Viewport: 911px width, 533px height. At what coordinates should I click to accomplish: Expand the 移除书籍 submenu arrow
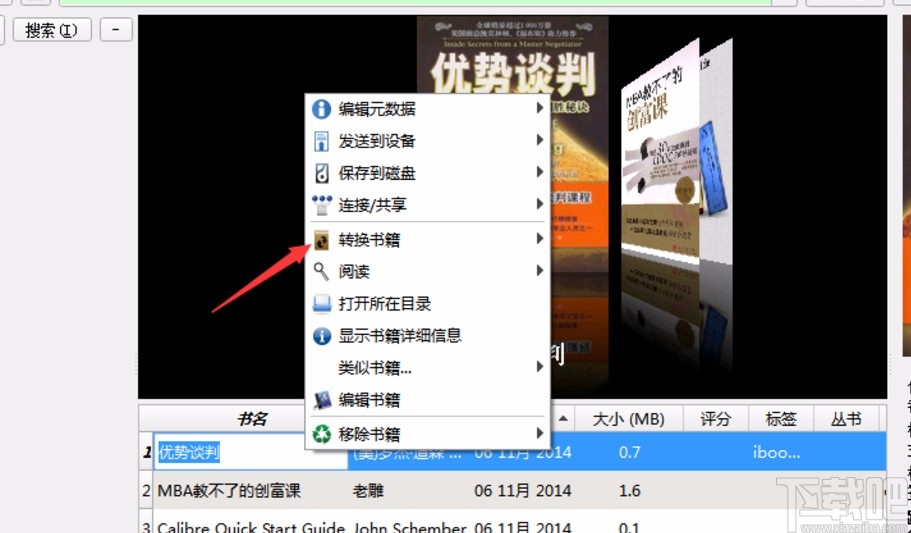coord(540,433)
